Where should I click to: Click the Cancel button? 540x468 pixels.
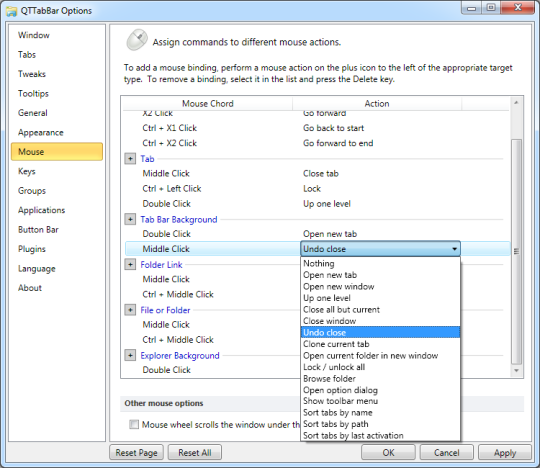(447, 453)
